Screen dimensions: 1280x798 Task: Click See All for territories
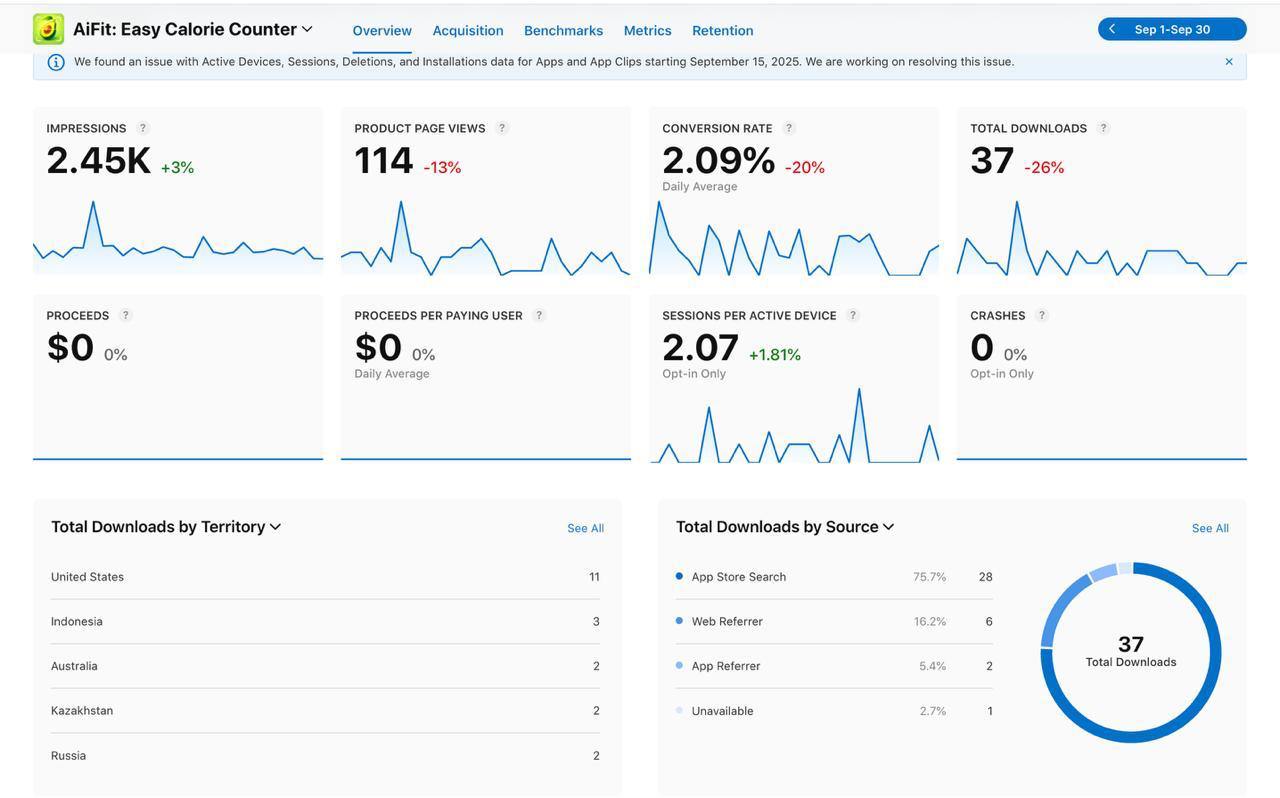pyautogui.click(x=585, y=528)
